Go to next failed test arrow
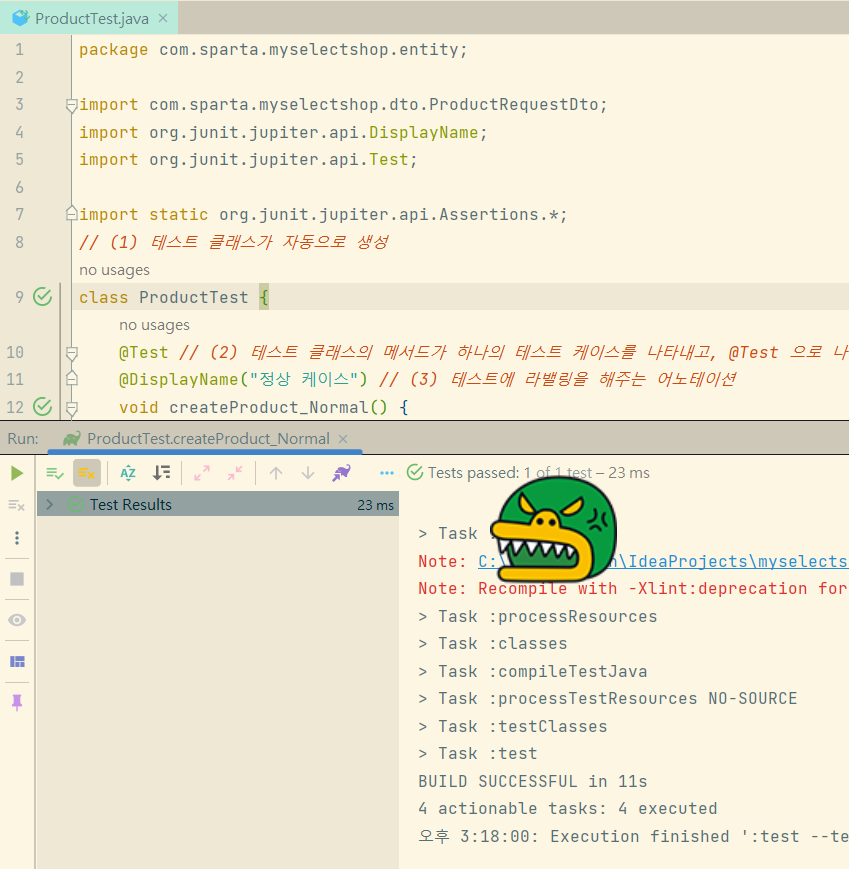This screenshot has height=869, width=849. click(308, 473)
